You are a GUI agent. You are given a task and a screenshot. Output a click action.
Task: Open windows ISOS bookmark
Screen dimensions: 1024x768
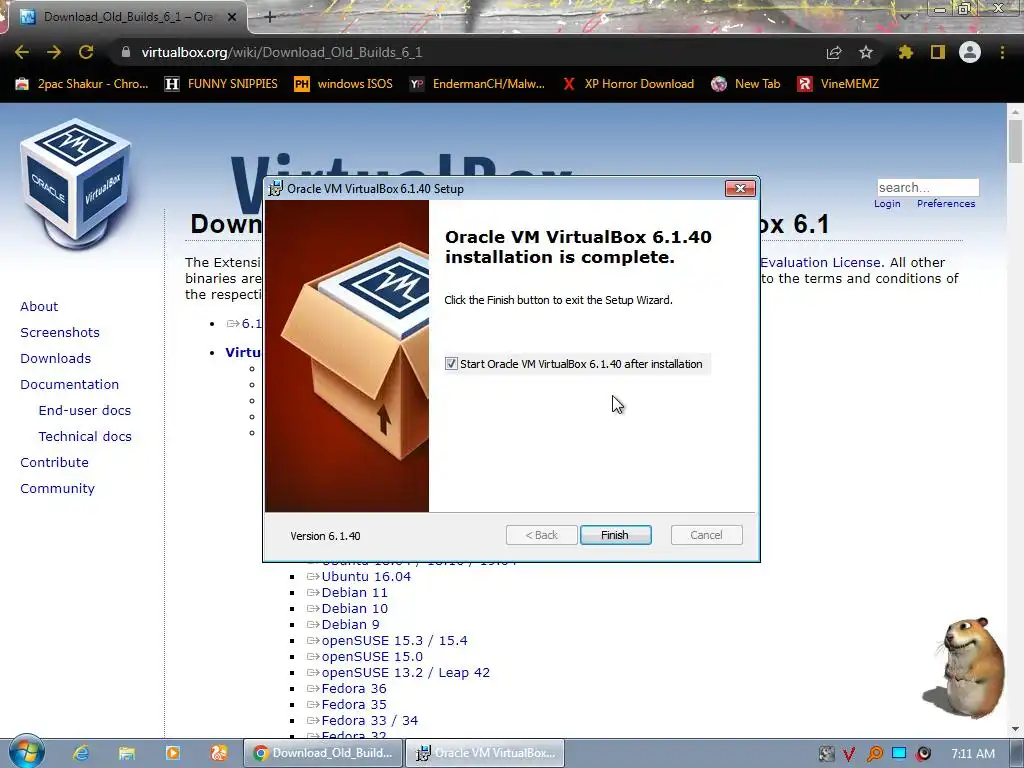tap(344, 84)
